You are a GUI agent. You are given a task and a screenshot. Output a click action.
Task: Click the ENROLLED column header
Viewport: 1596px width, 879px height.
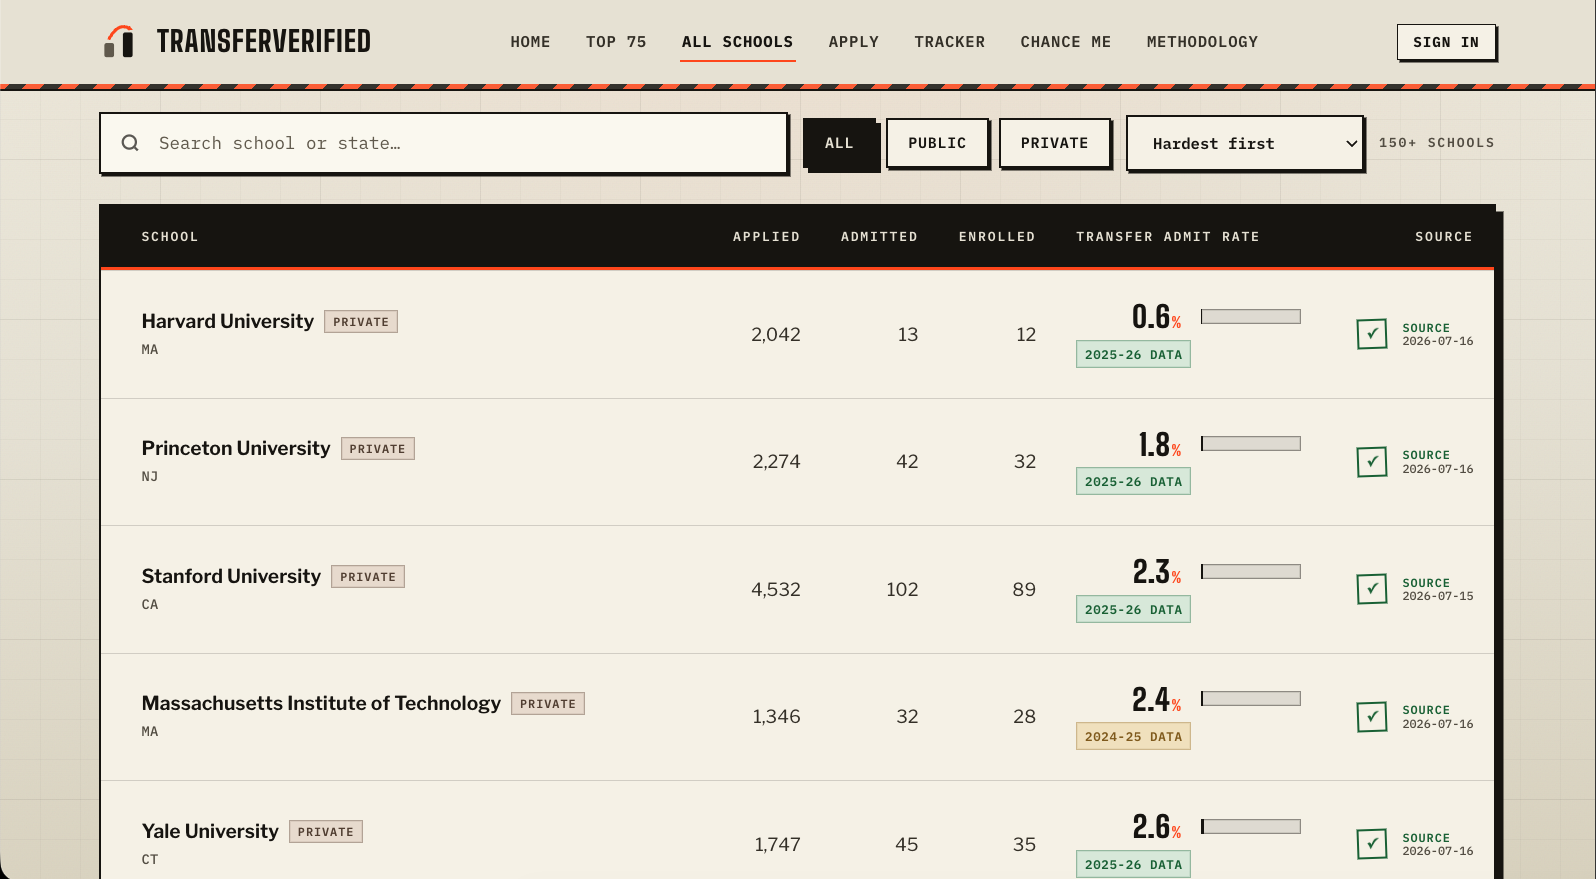tap(997, 237)
